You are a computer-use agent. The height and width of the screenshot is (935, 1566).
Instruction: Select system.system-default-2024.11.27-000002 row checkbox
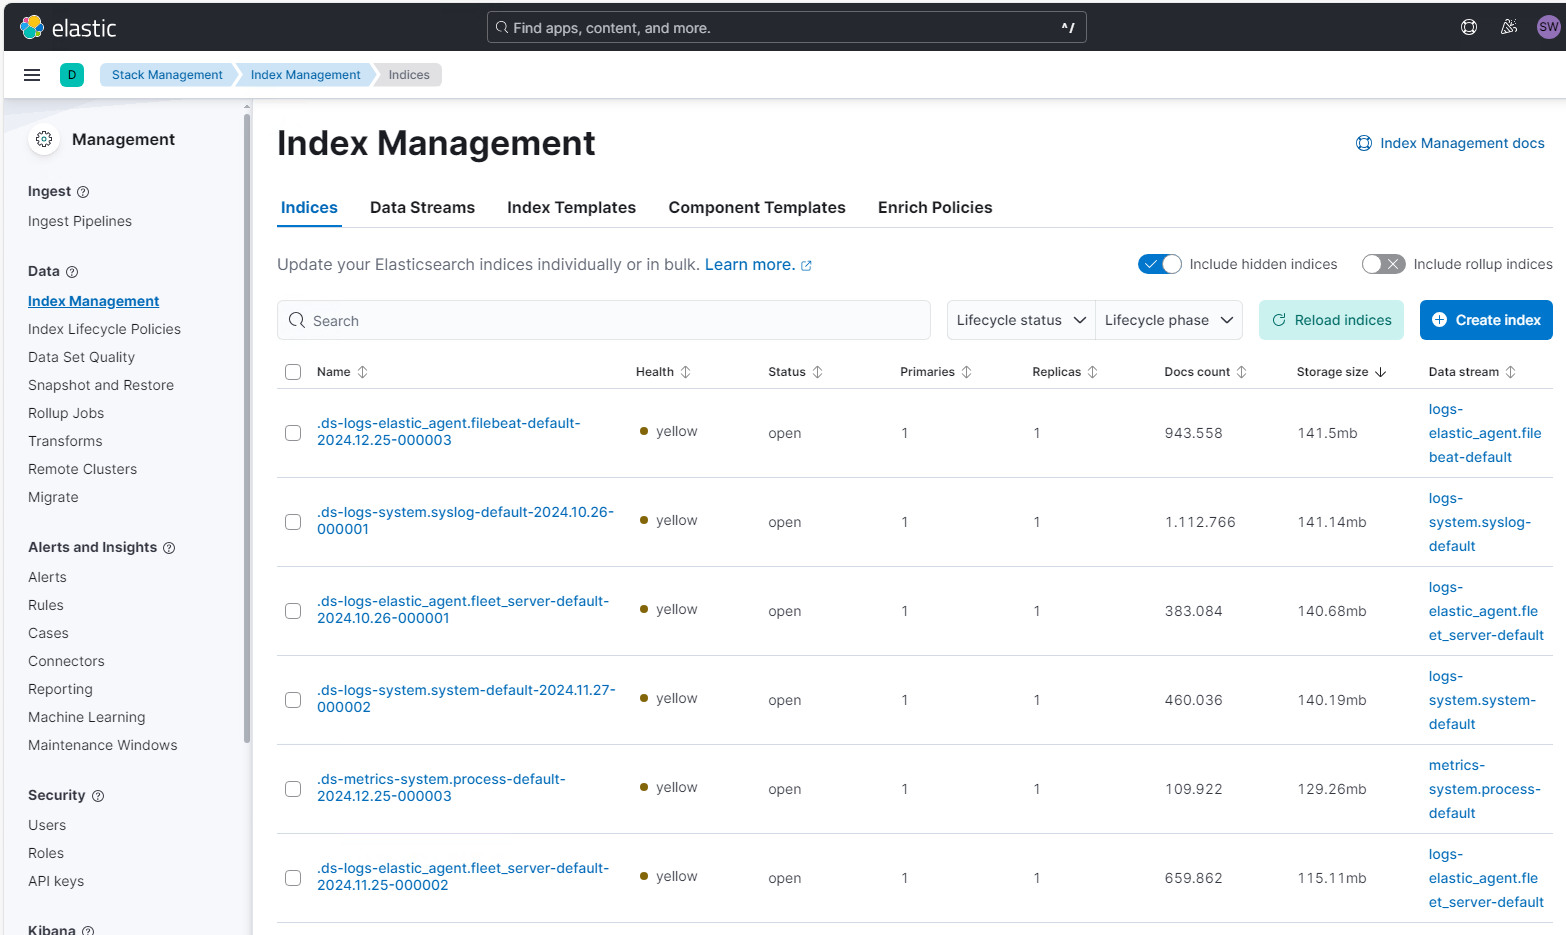[x=293, y=700]
